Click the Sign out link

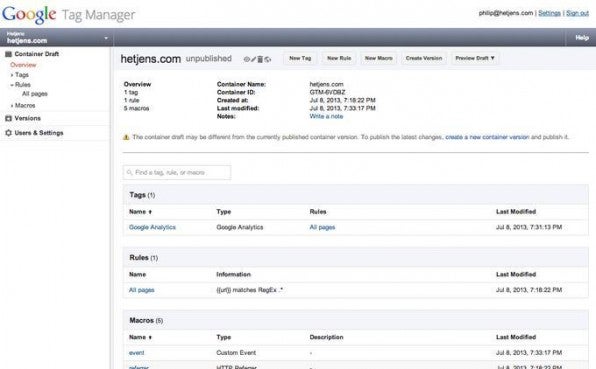click(x=577, y=13)
